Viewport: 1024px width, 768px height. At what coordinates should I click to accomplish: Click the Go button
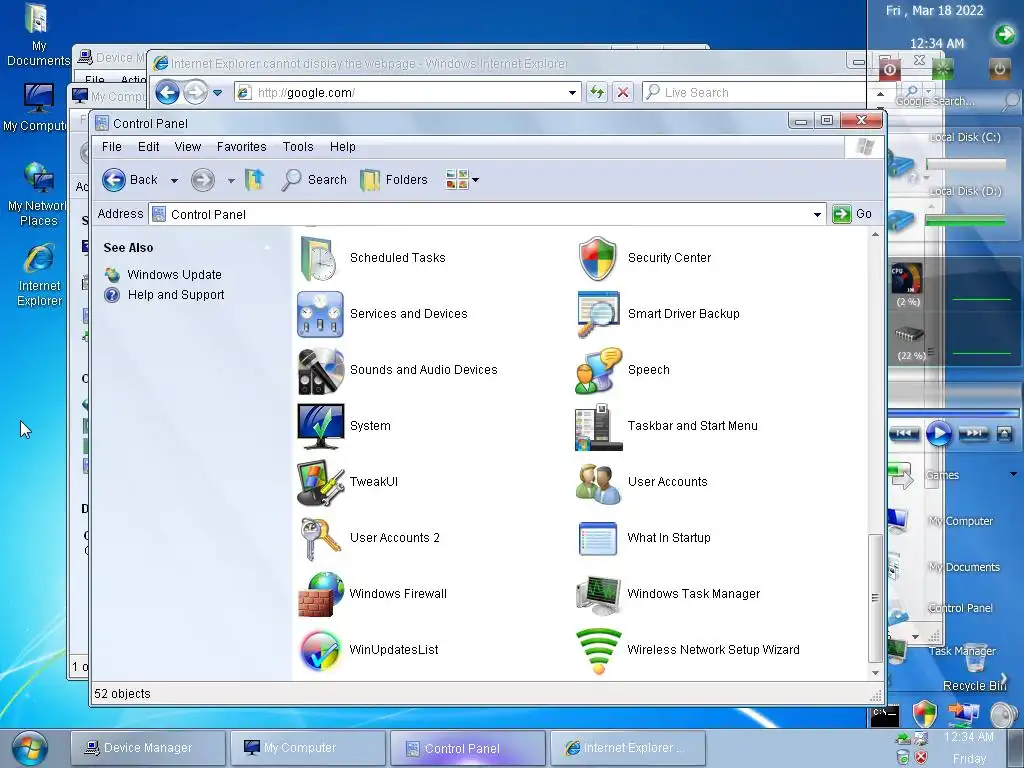[x=853, y=214]
